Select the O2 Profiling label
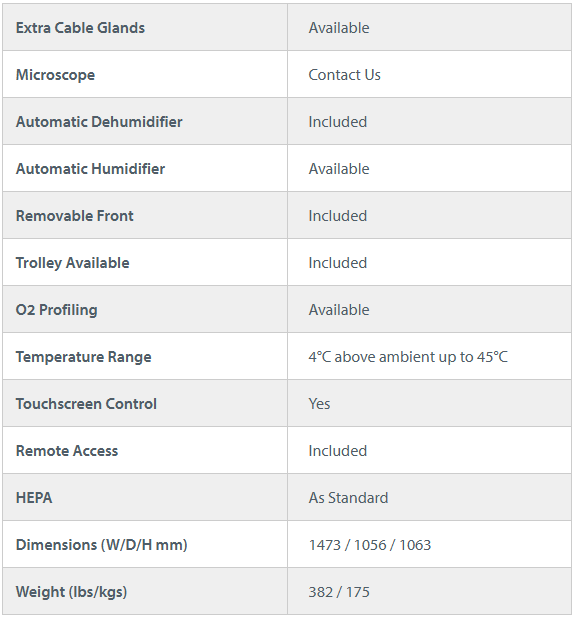The height and width of the screenshot is (619, 576). [x=56, y=310]
